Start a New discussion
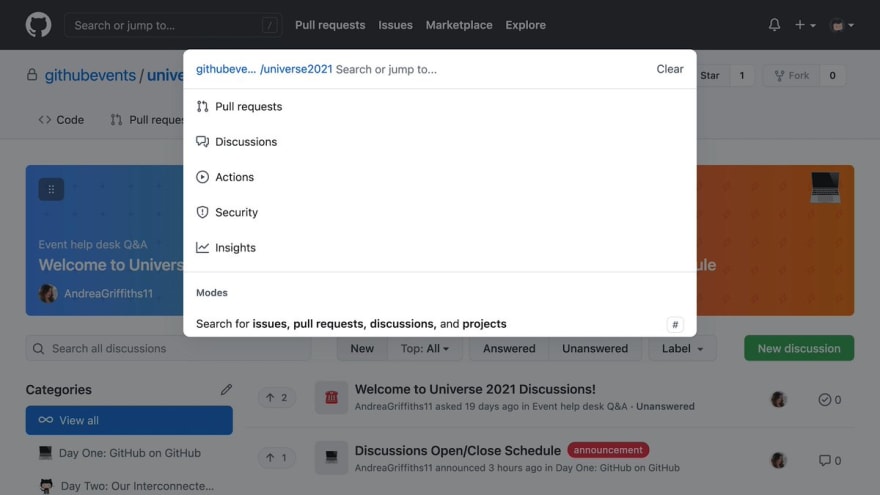Viewport: 880px width, 495px height. [x=799, y=348]
